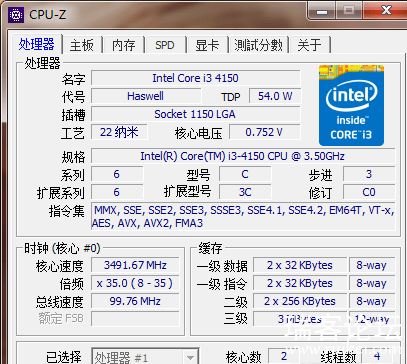This screenshot has width=407, height=364.
Task: Click the 8-way value for 二级 cache
Action: pyautogui.click(x=372, y=301)
